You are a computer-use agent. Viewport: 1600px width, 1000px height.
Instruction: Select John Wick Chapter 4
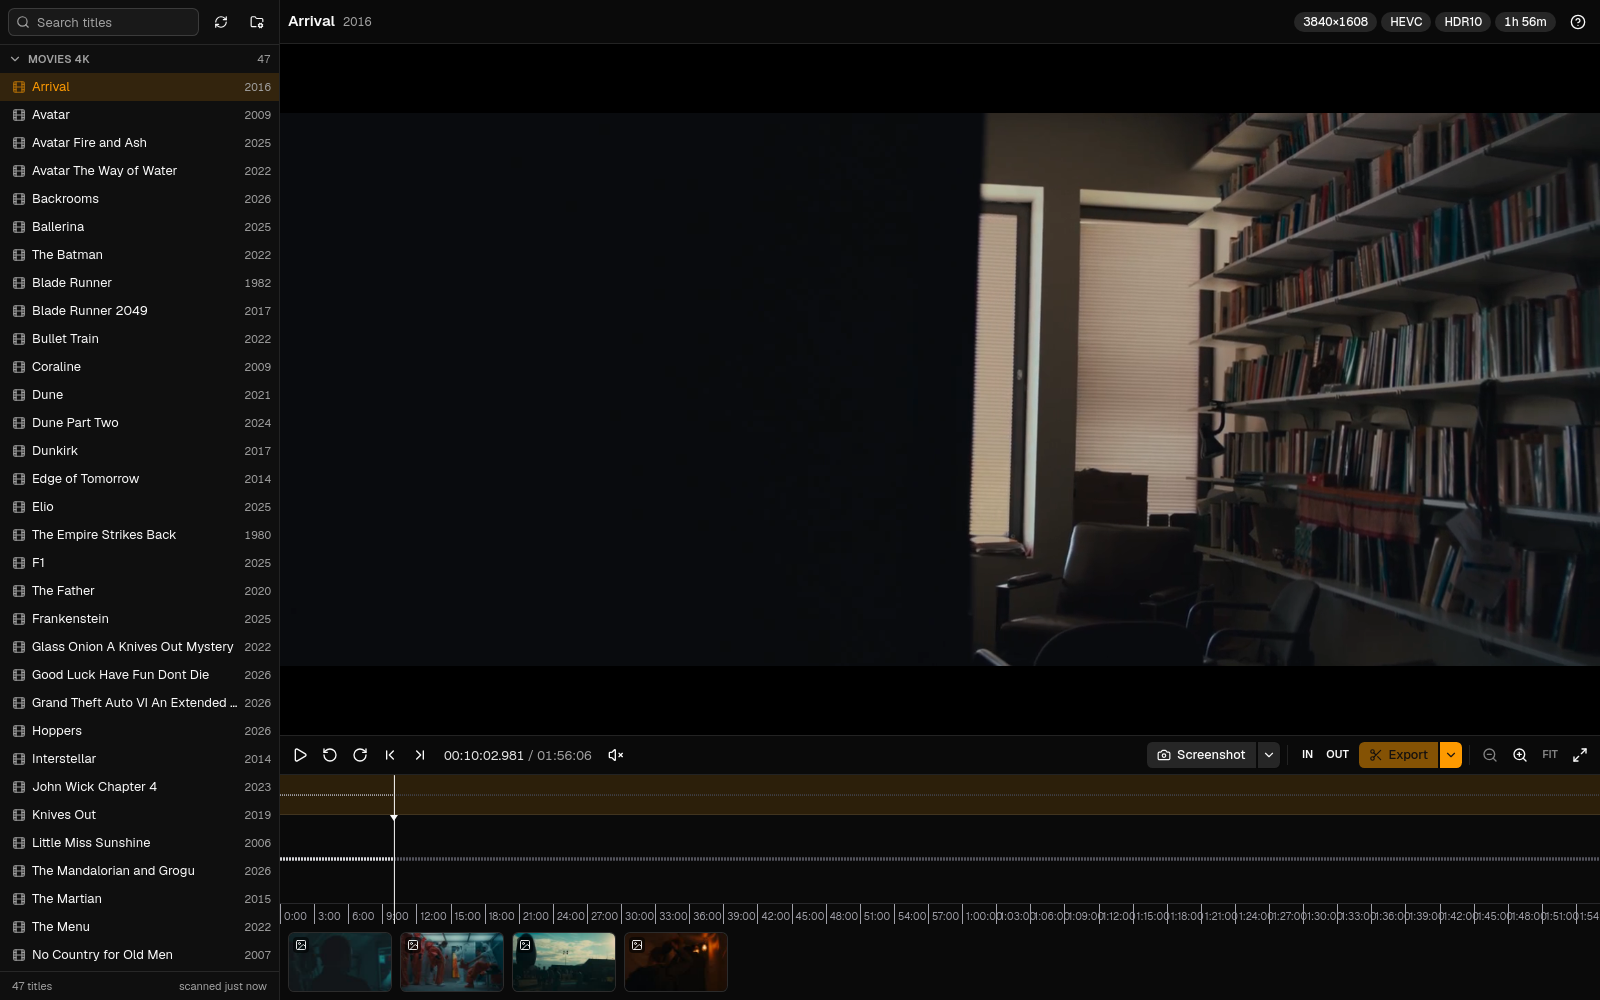(140, 787)
